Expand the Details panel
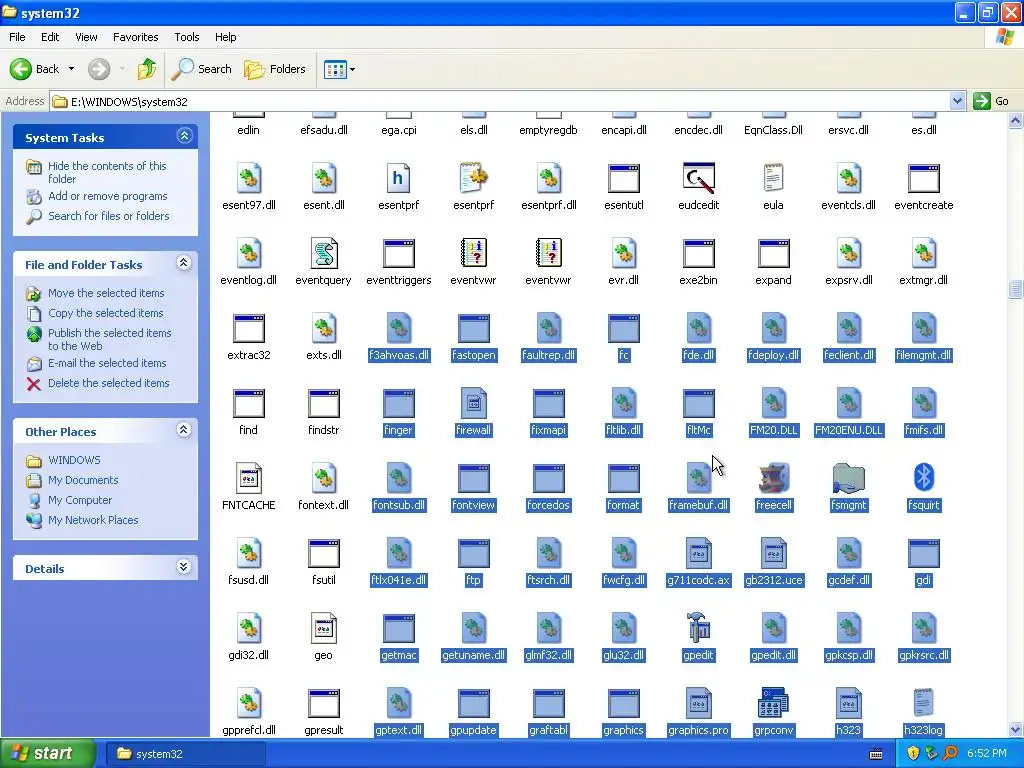This screenshot has width=1024, height=768. 184,567
